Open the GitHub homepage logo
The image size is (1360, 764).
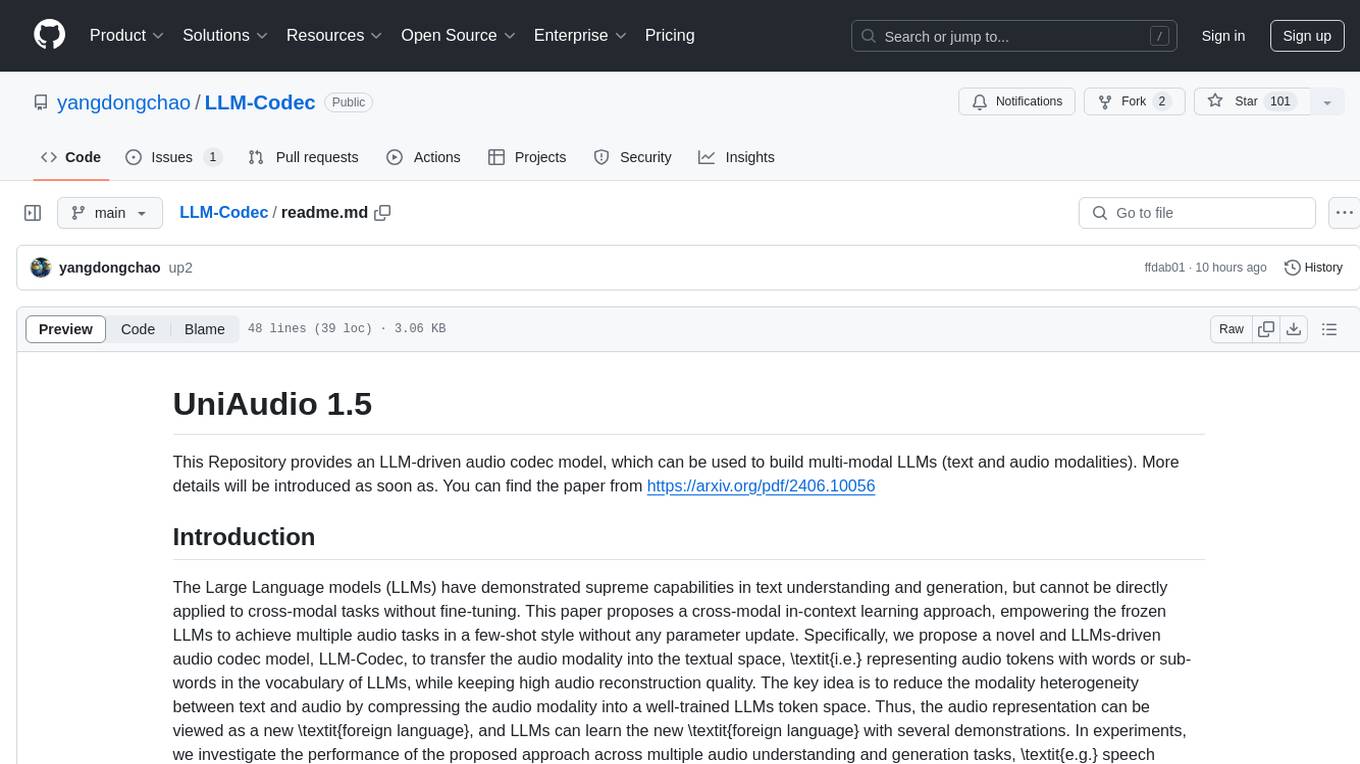[49, 35]
